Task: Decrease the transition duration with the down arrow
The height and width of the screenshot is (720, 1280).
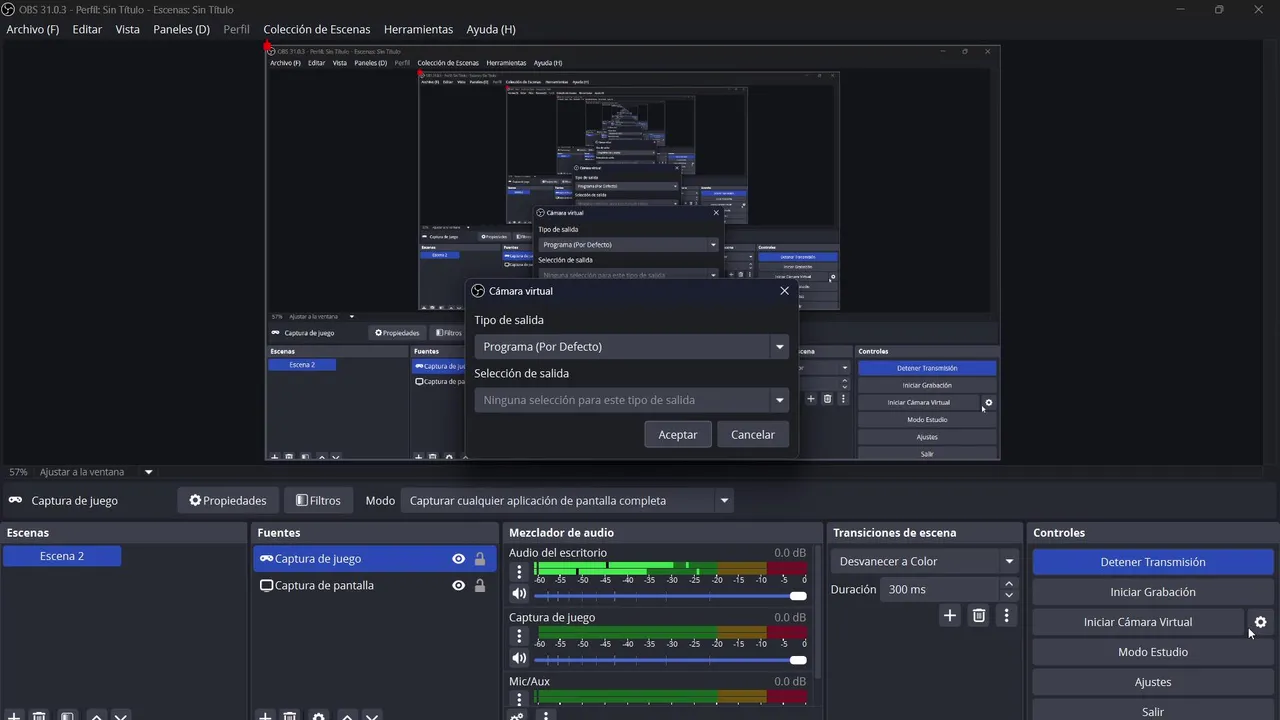Action: pos(1009,595)
